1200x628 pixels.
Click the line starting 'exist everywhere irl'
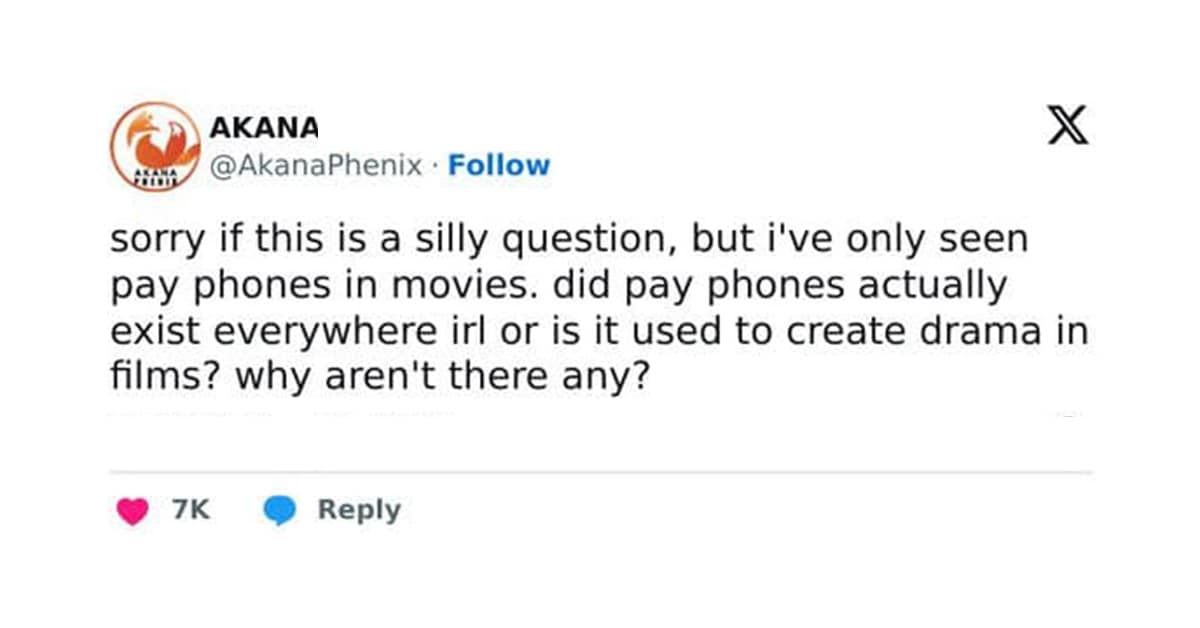point(598,333)
